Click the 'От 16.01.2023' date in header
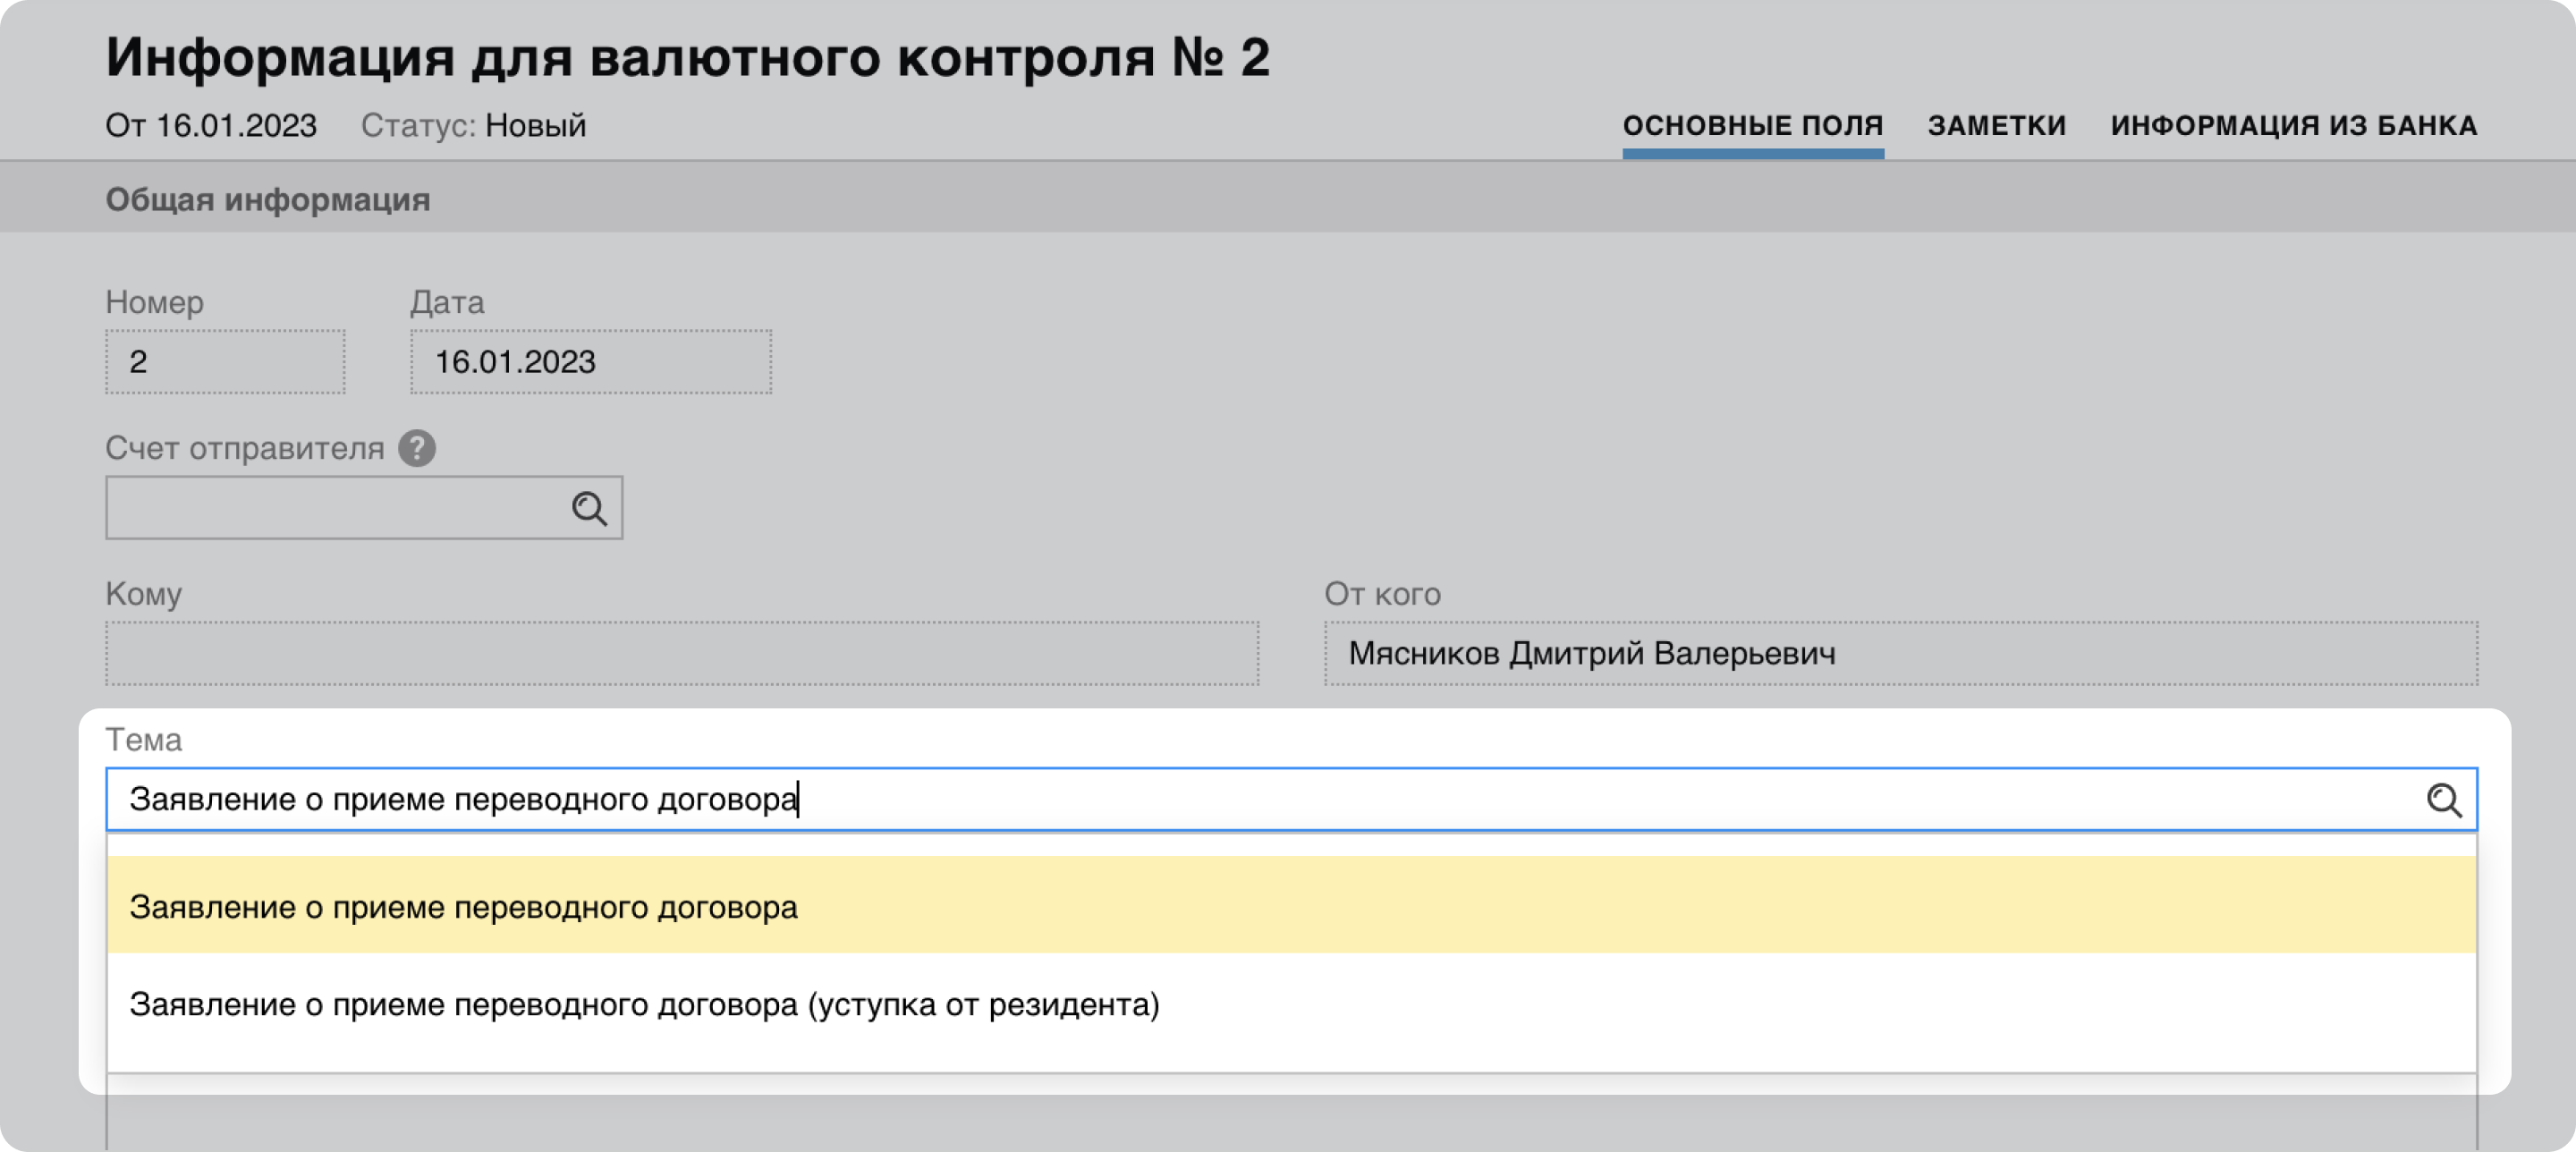 coord(211,126)
